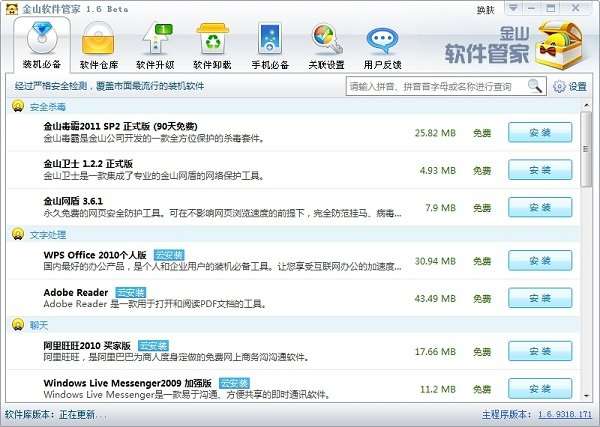Click the scrollbar down arrow
This screenshot has height=427, width=600.
[586, 396]
